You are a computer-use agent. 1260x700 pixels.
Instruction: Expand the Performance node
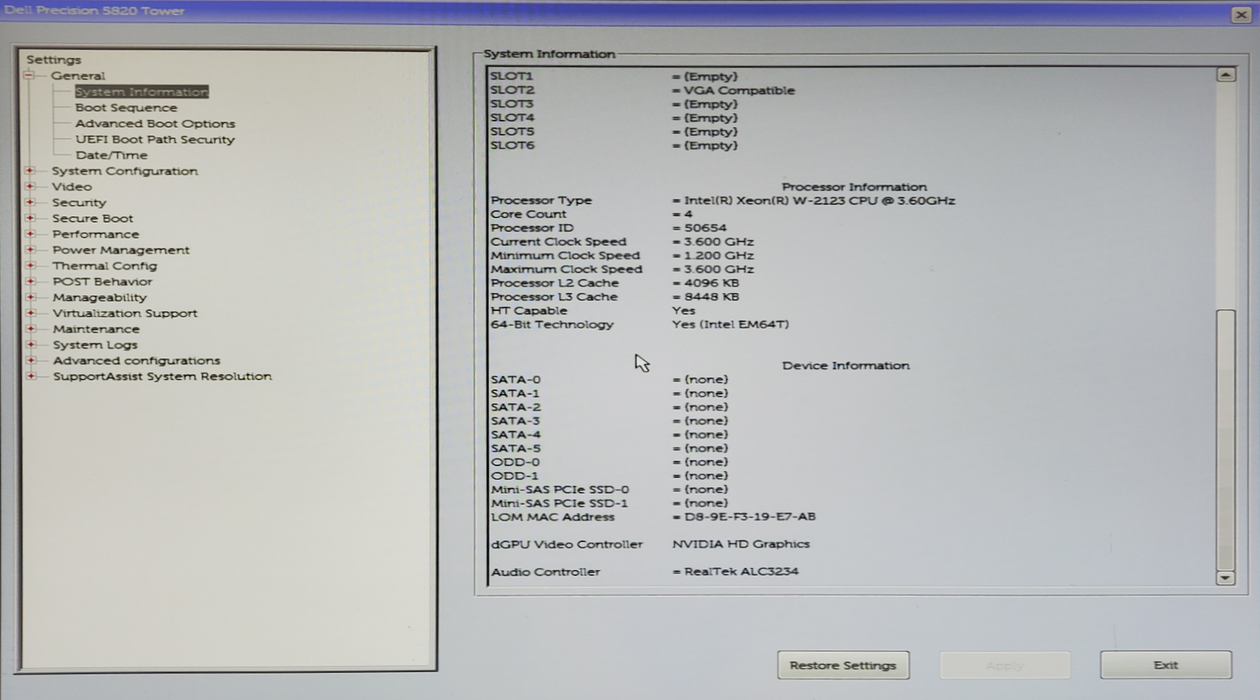(30, 234)
